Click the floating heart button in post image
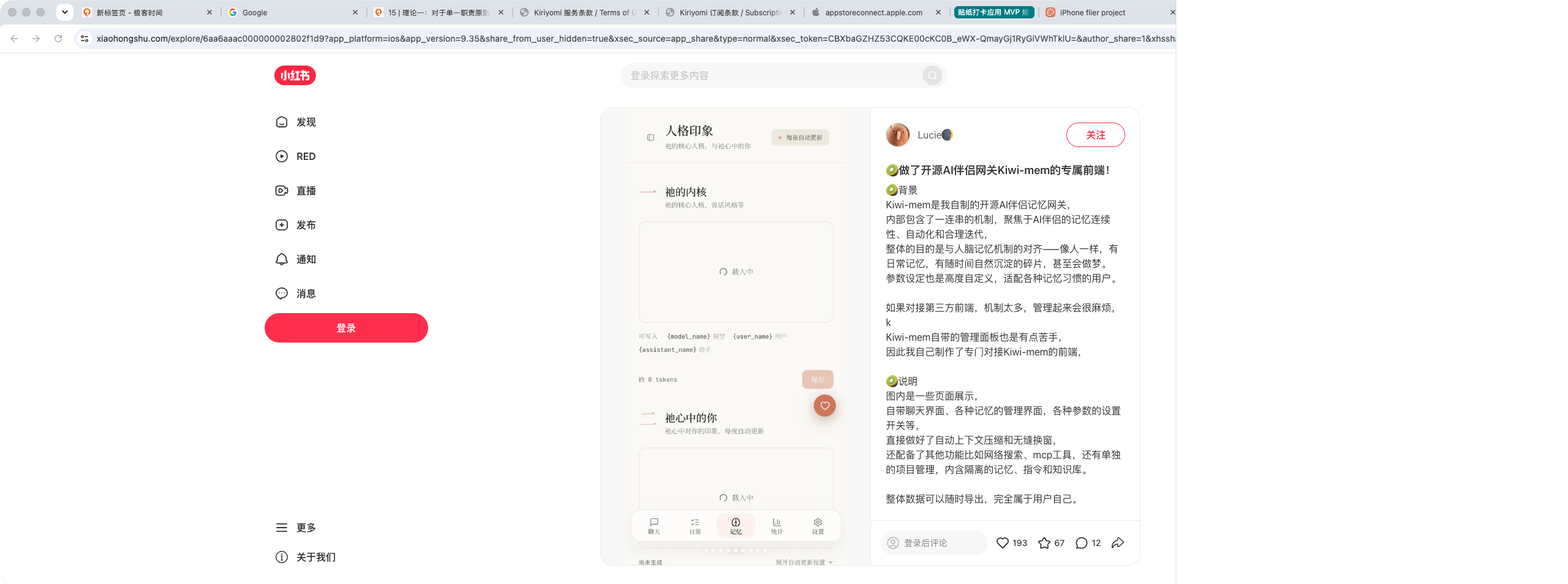Screen dimensions: 1568x584 click(x=825, y=405)
